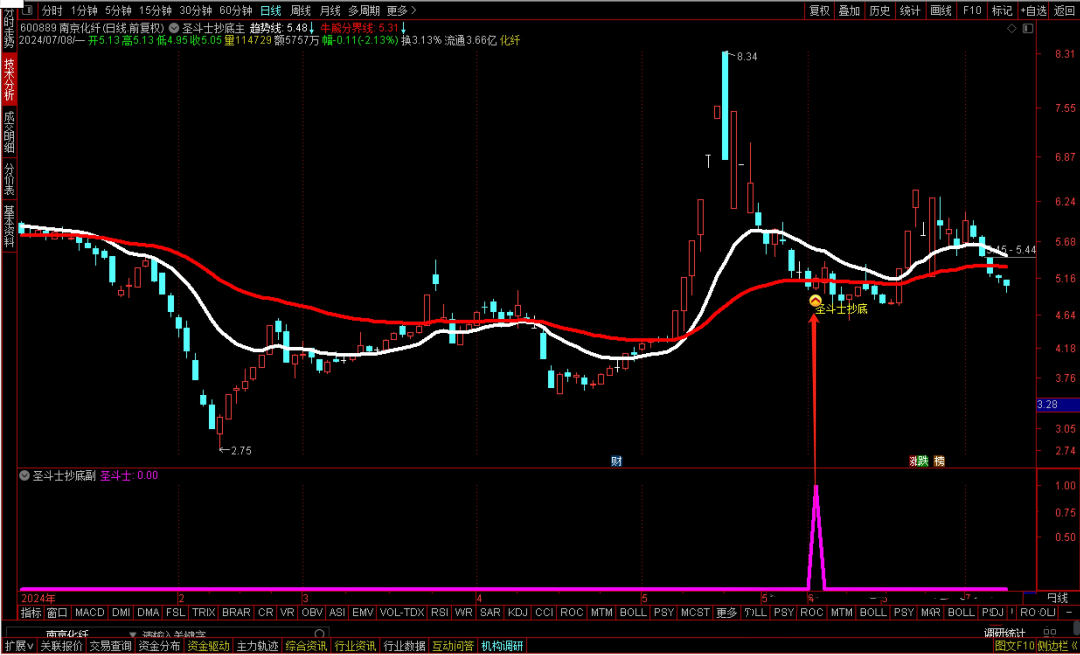1080x655 pixels.
Task: Click the 圣斗士抄底 signal marker icon
Action: (x=815, y=300)
